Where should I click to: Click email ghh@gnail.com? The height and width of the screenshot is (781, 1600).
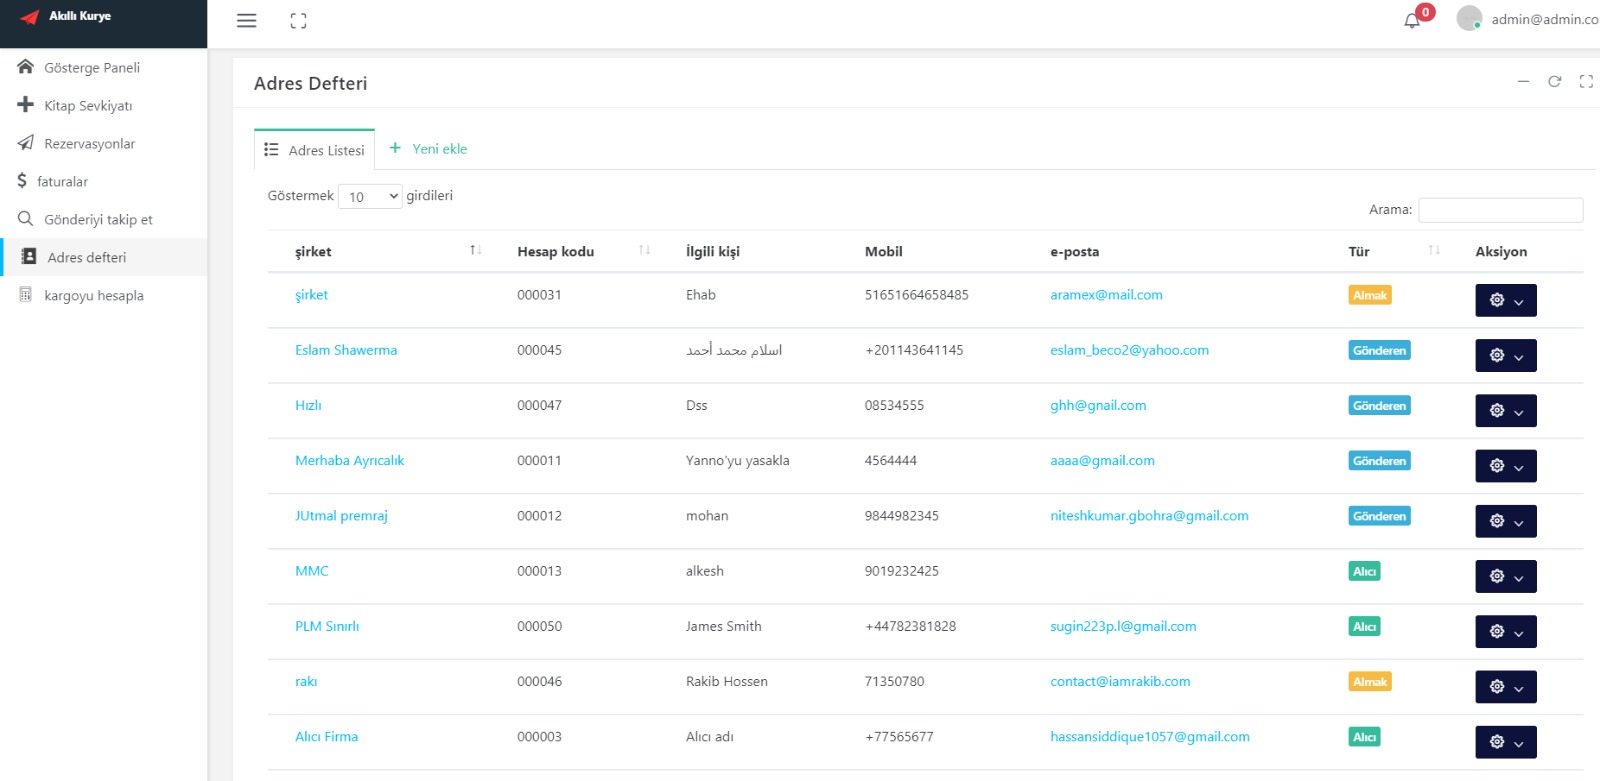tap(1098, 405)
